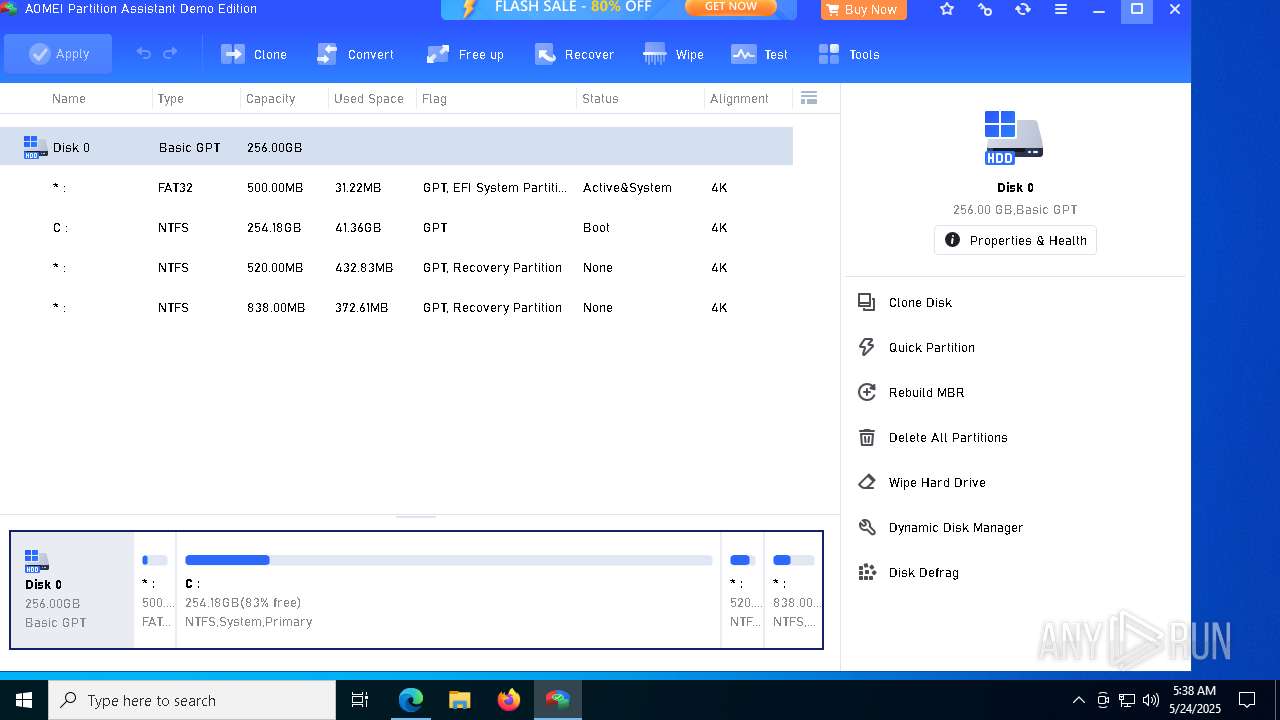1280x720 pixels.
Task: Click the Dynamic Disk Manager option
Action: (955, 527)
